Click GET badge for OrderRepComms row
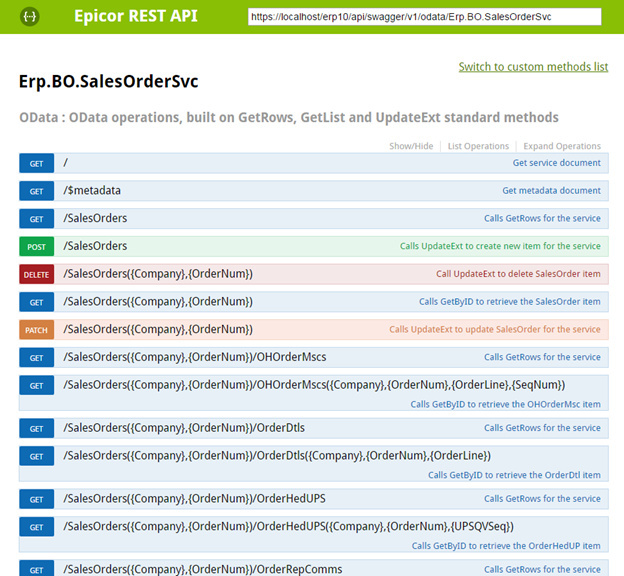This screenshot has width=624, height=576. click(x=36, y=569)
